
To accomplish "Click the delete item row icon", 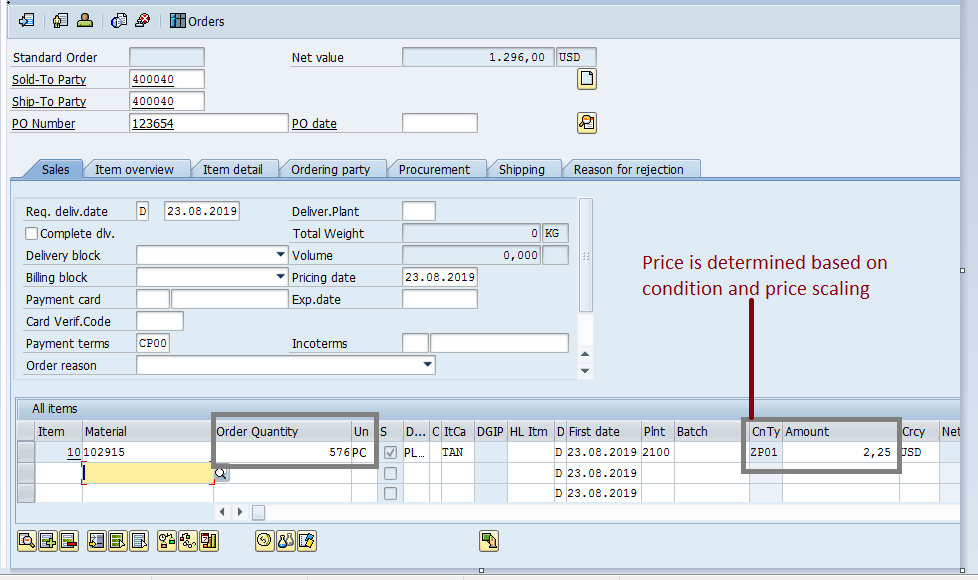I will (x=68, y=541).
